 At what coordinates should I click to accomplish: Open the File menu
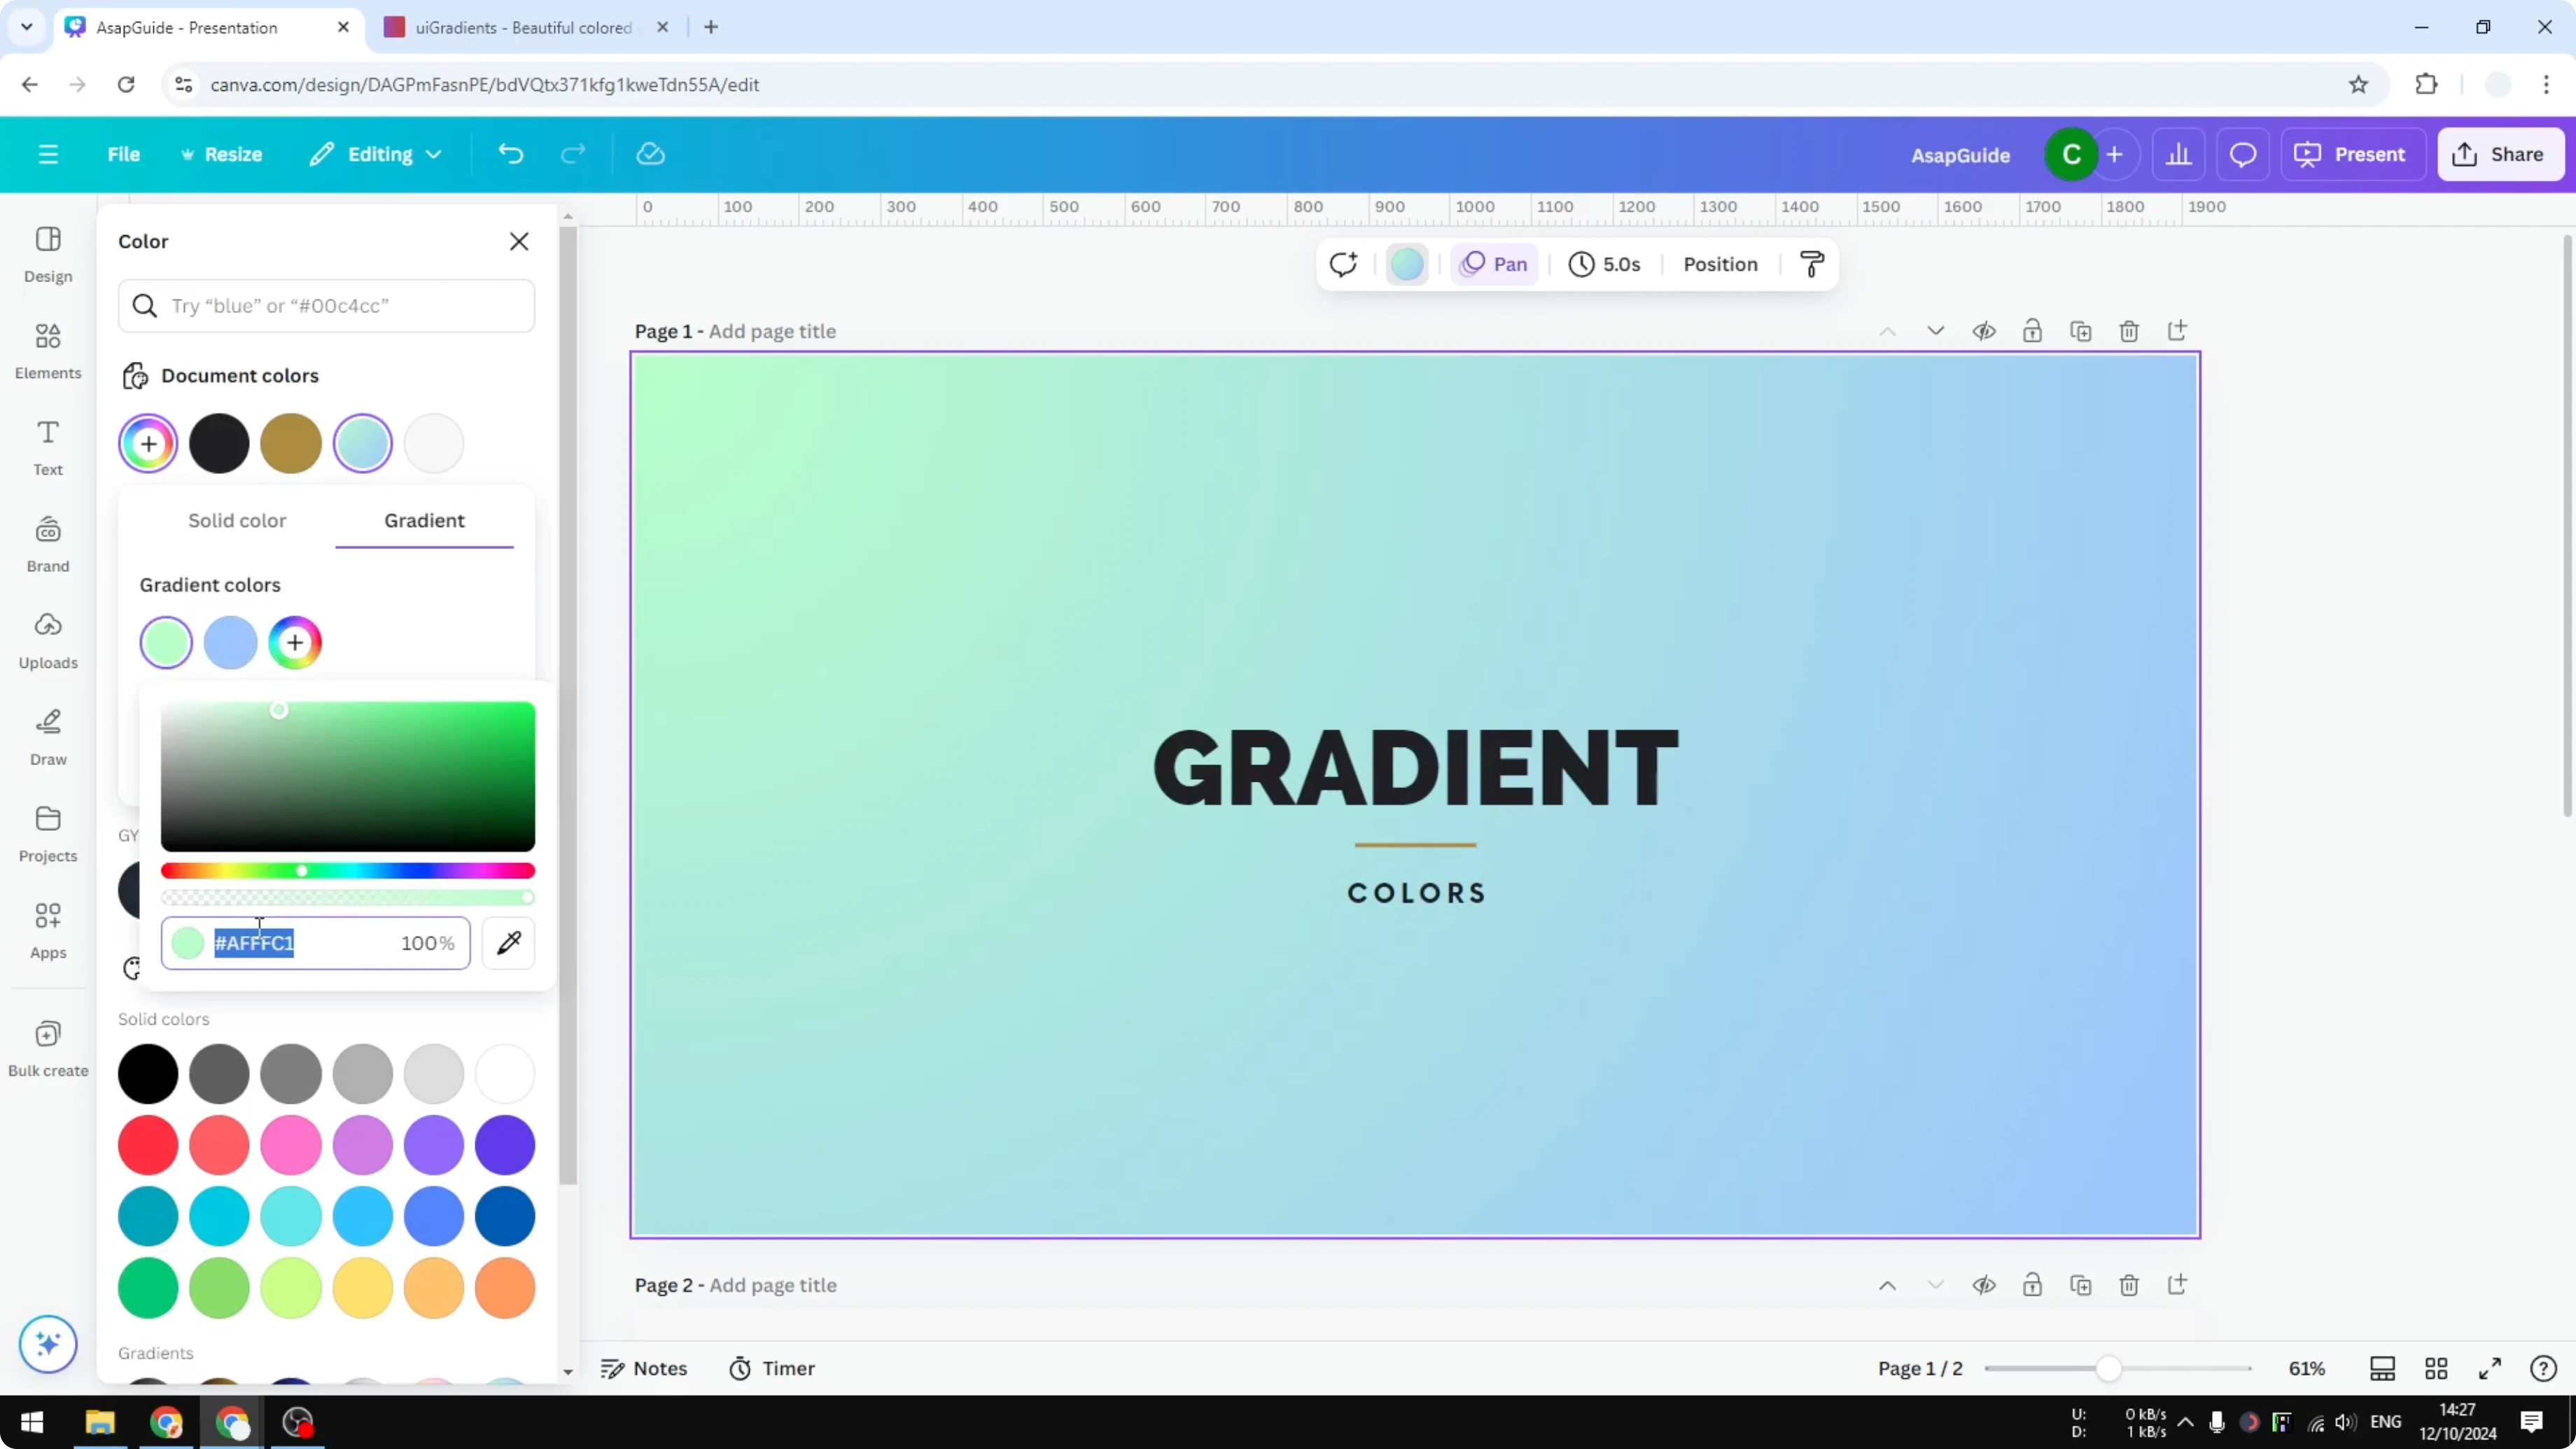pyautogui.click(x=124, y=154)
